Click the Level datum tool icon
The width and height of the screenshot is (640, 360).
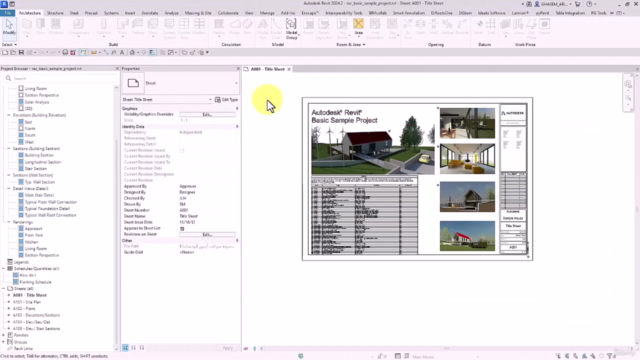click(478, 25)
